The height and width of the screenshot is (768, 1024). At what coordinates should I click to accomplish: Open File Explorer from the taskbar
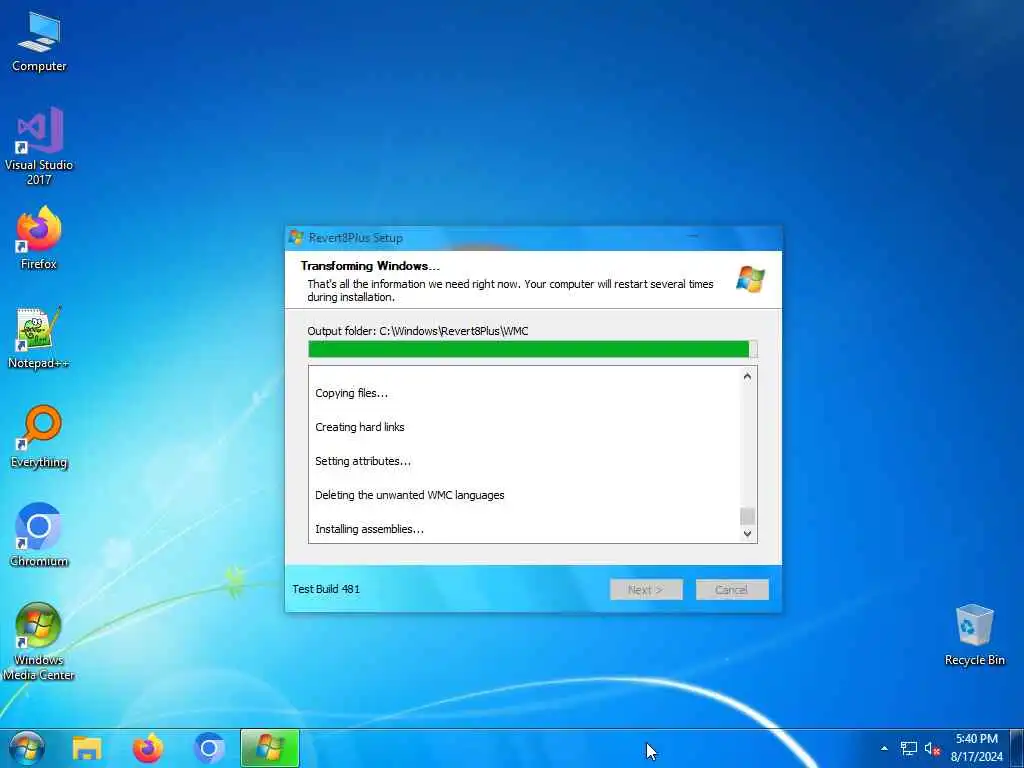click(87, 748)
